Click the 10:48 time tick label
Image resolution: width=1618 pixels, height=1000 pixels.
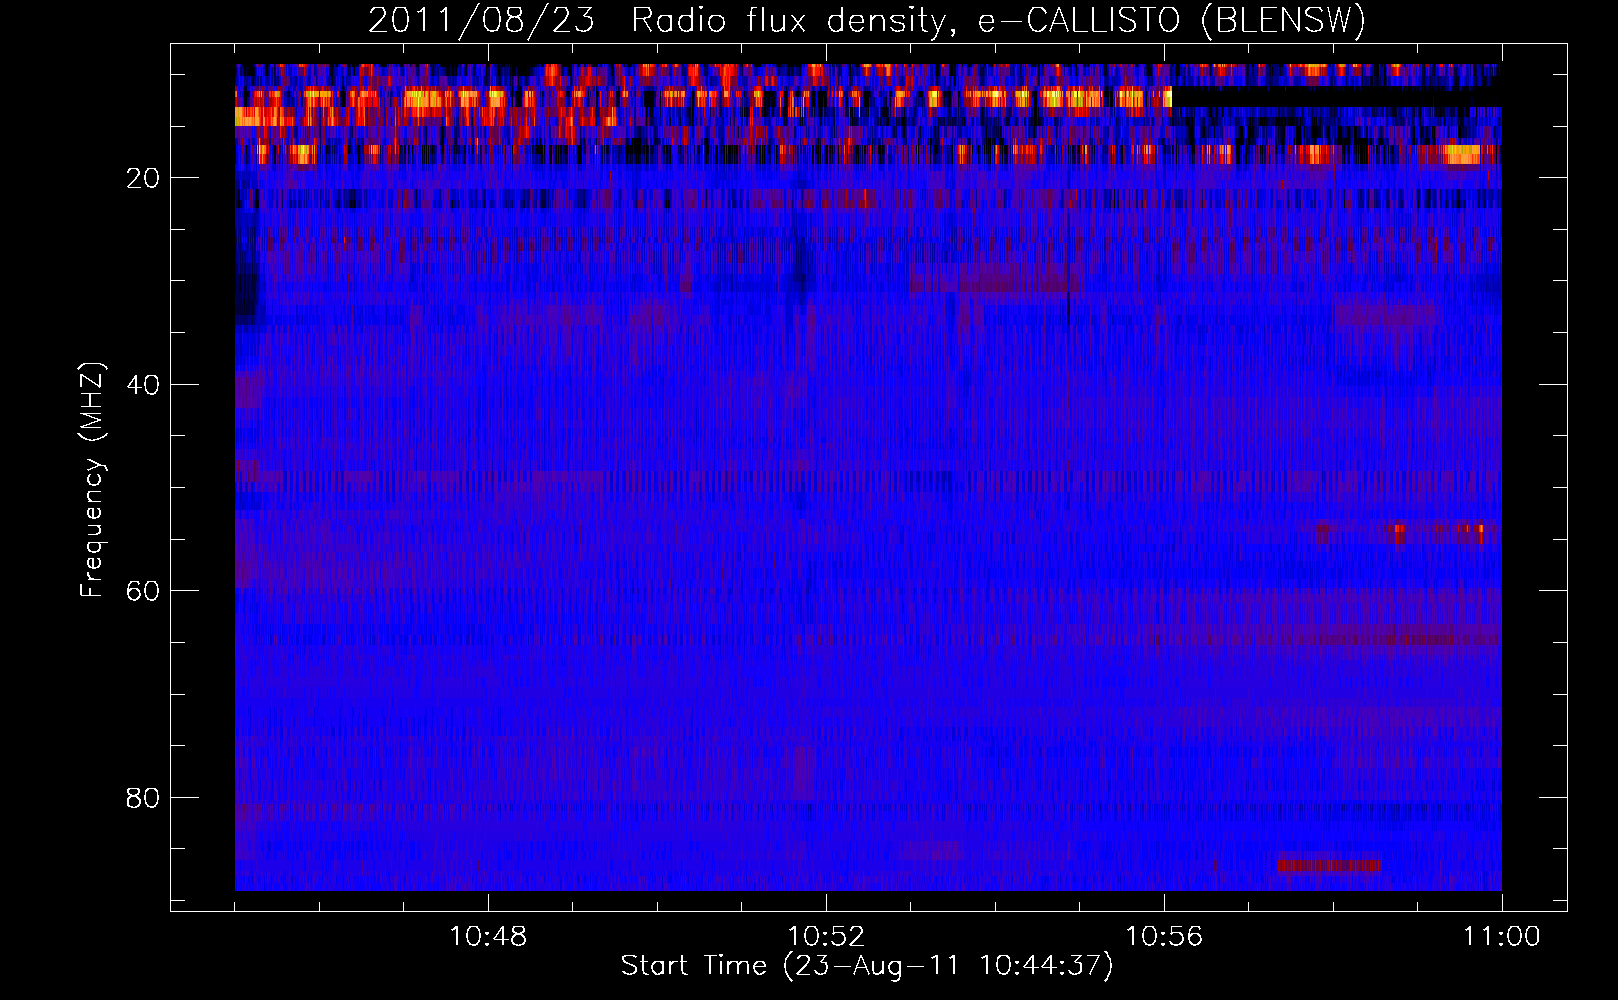[x=488, y=937]
